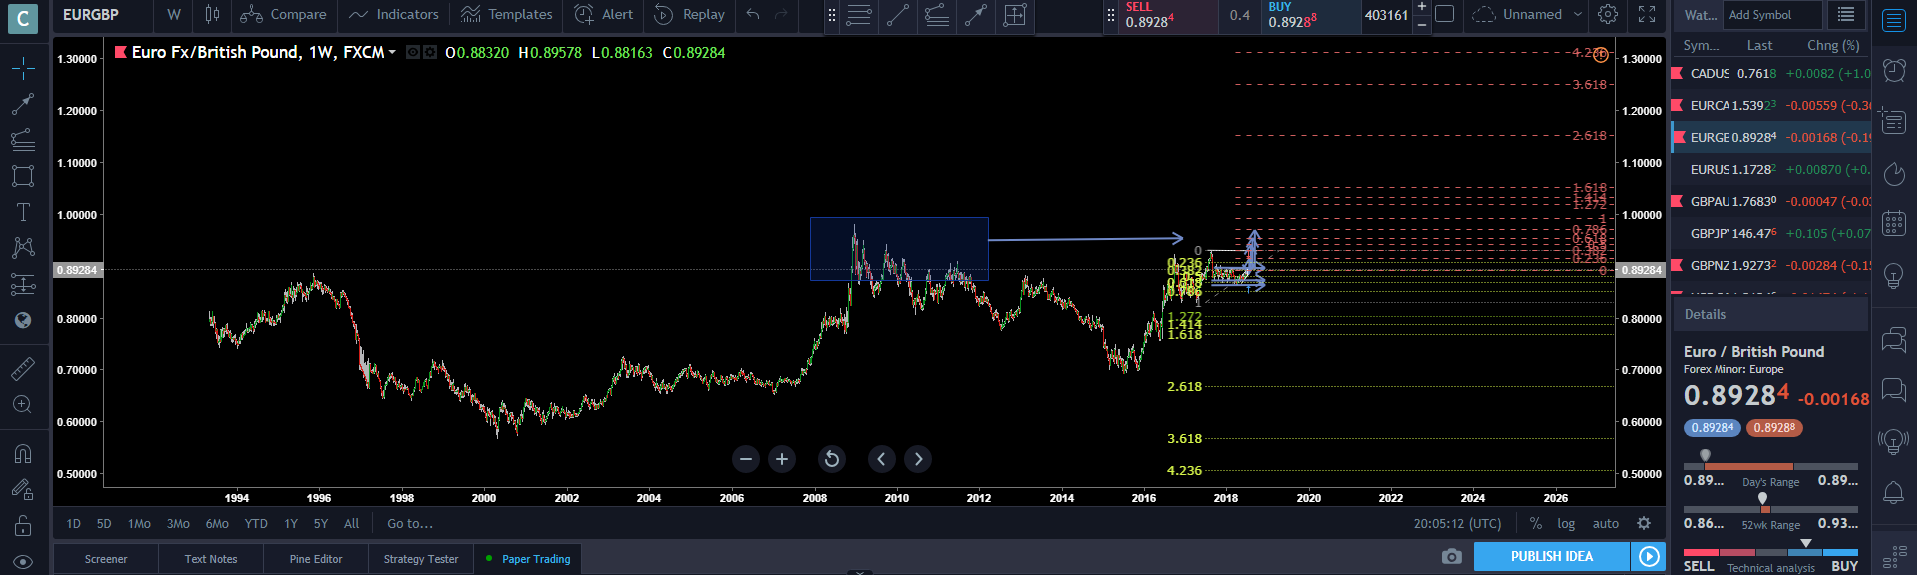
Task: Decrease the order quantity
Action: point(1422,23)
